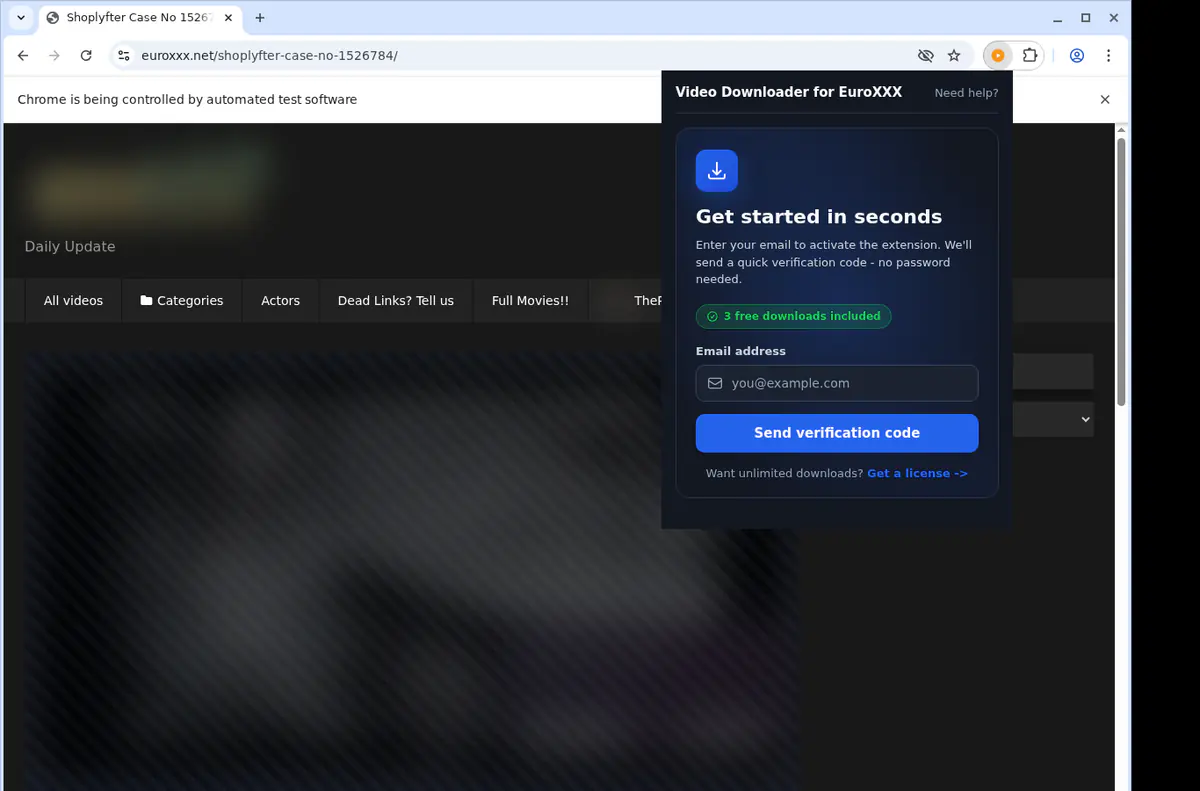The height and width of the screenshot is (791, 1200).
Task: Click the Get started in seconds heading
Action: pos(819,217)
